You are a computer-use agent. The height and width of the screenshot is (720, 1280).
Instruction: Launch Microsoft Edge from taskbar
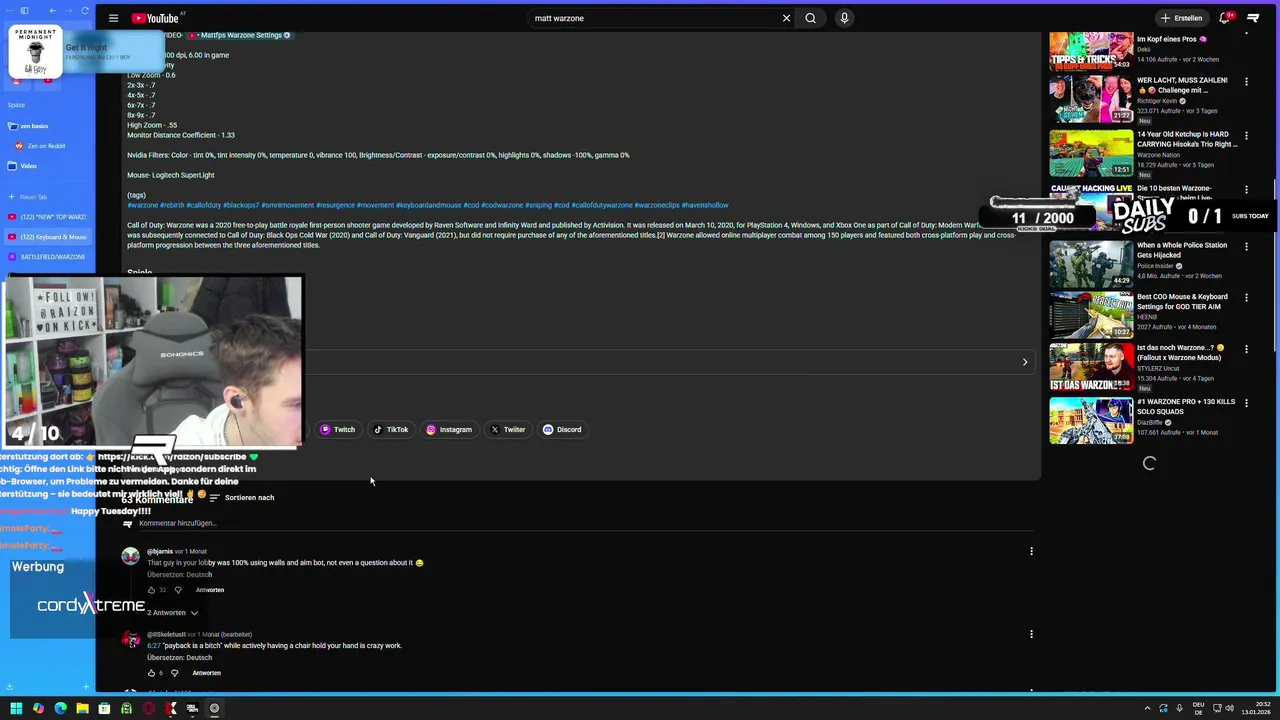pyautogui.click(x=60, y=708)
